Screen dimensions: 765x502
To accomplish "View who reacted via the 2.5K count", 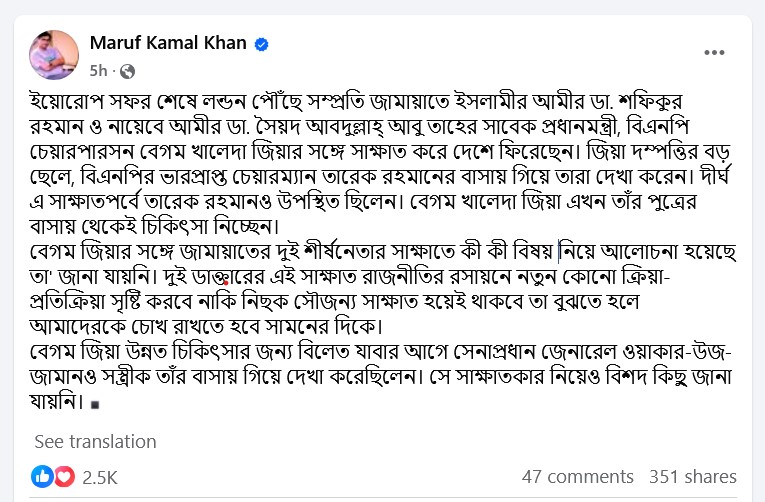I will point(99,477).
